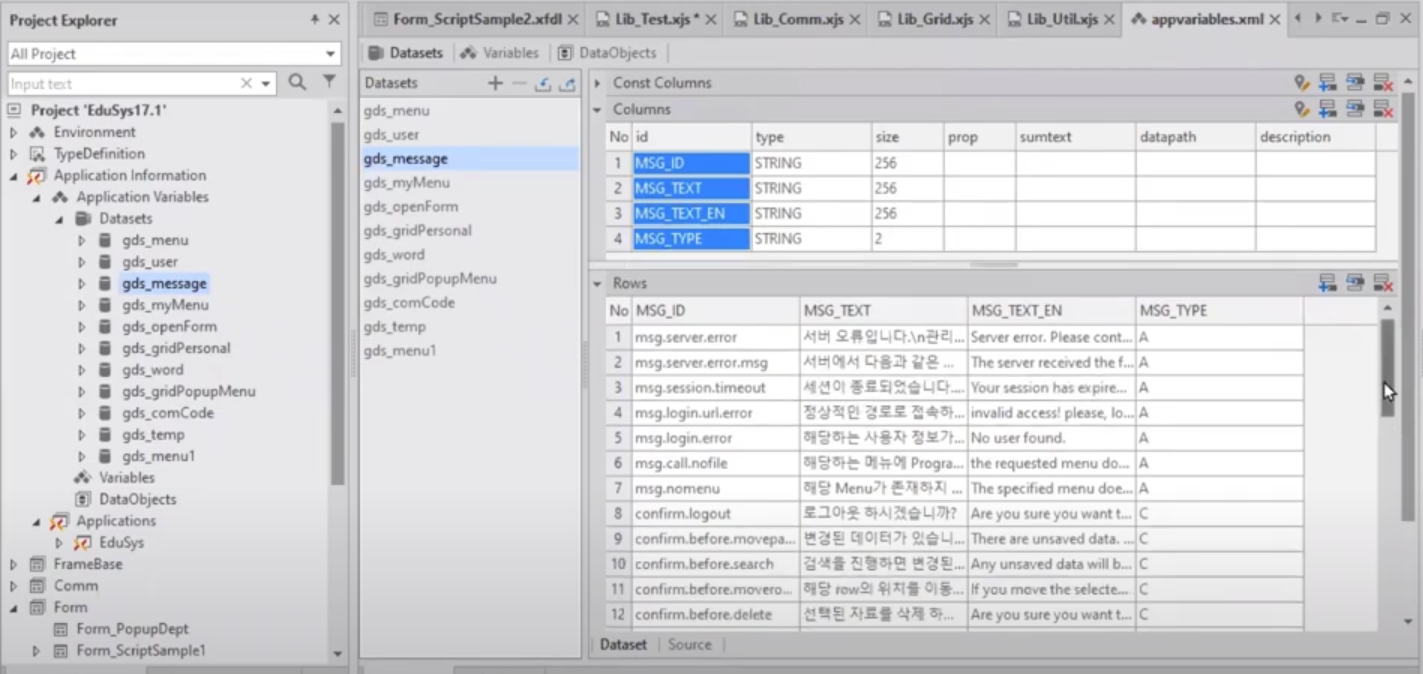The width and height of the screenshot is (1423, 674).
Task: Insert a row in Rows section
Action: 1355,283
